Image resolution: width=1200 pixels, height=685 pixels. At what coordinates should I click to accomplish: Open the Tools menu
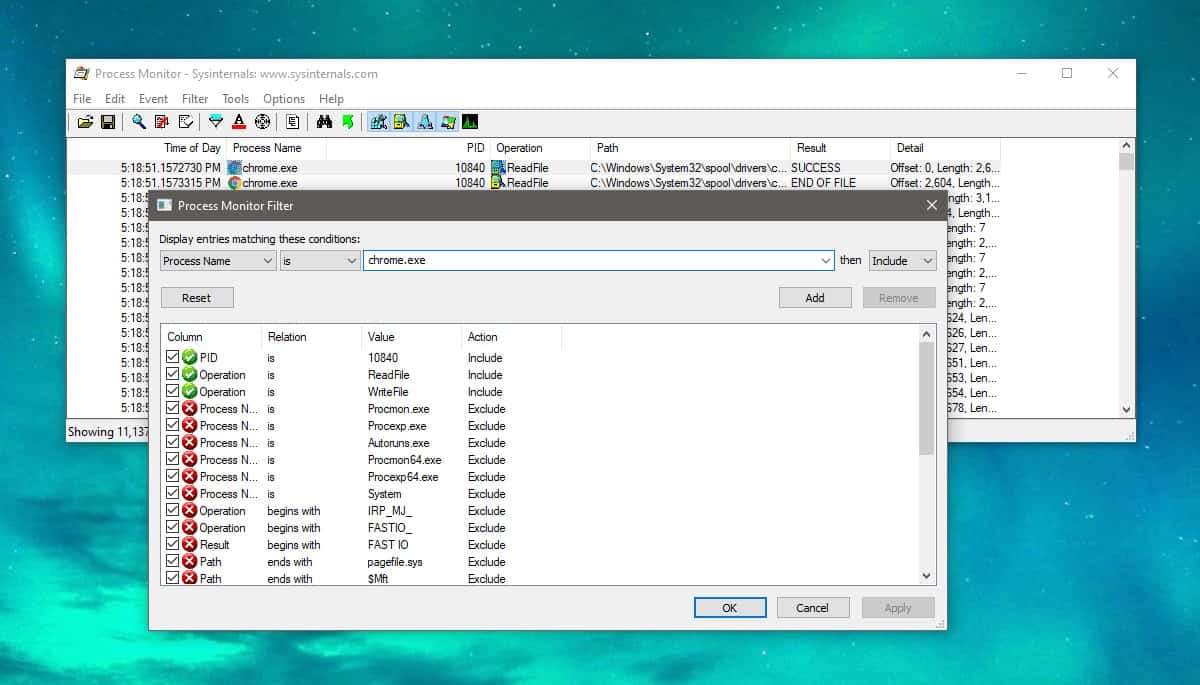coord(235,98)
